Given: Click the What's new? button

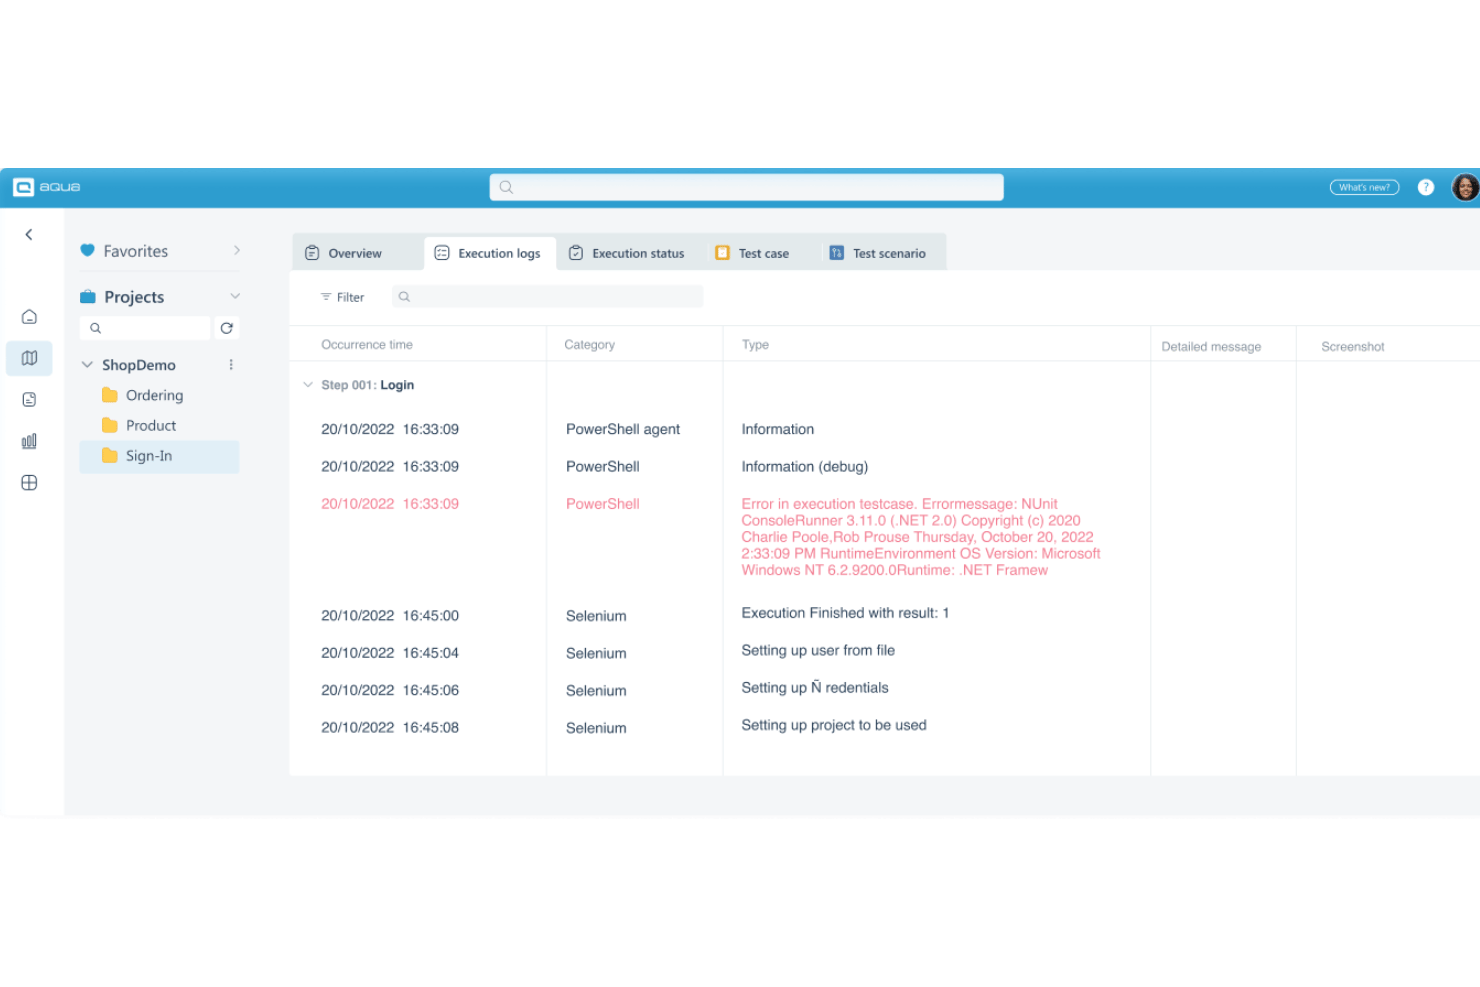Looking at the screenshot, I should (1364, 187).
